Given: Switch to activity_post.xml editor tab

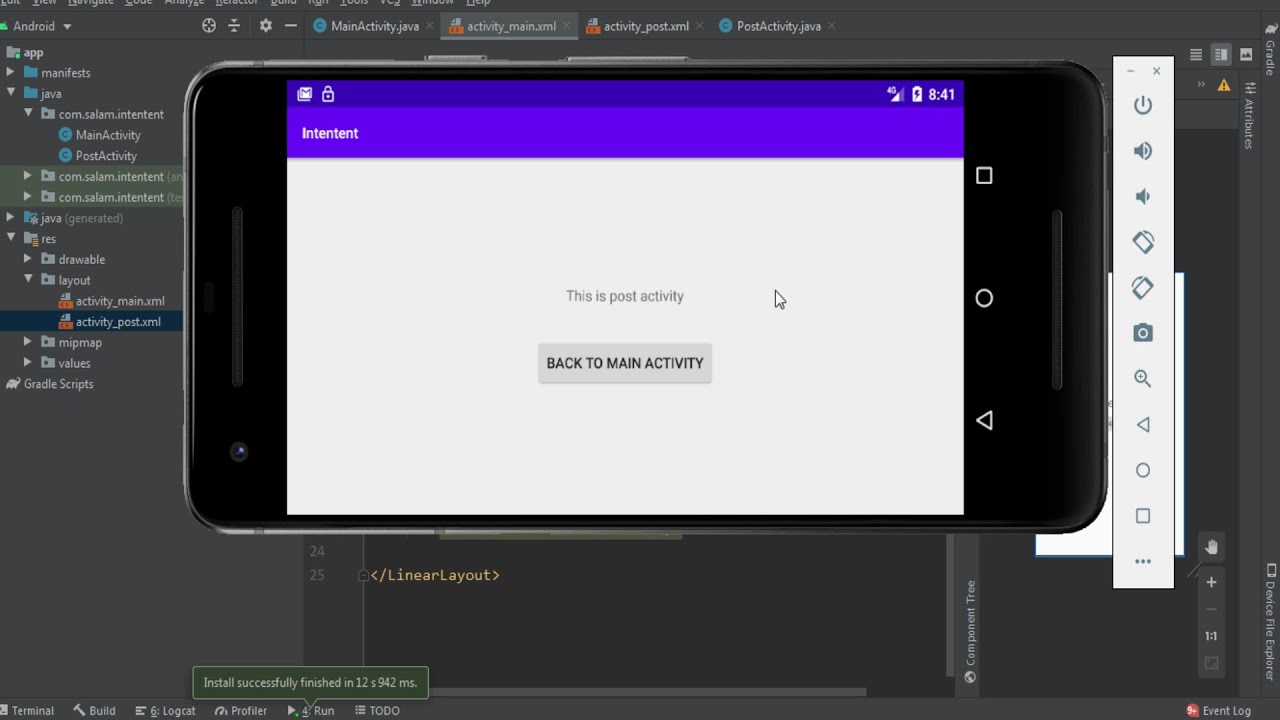Looking at the screenshot, I should pyautogui.click(x=645, y=26).
